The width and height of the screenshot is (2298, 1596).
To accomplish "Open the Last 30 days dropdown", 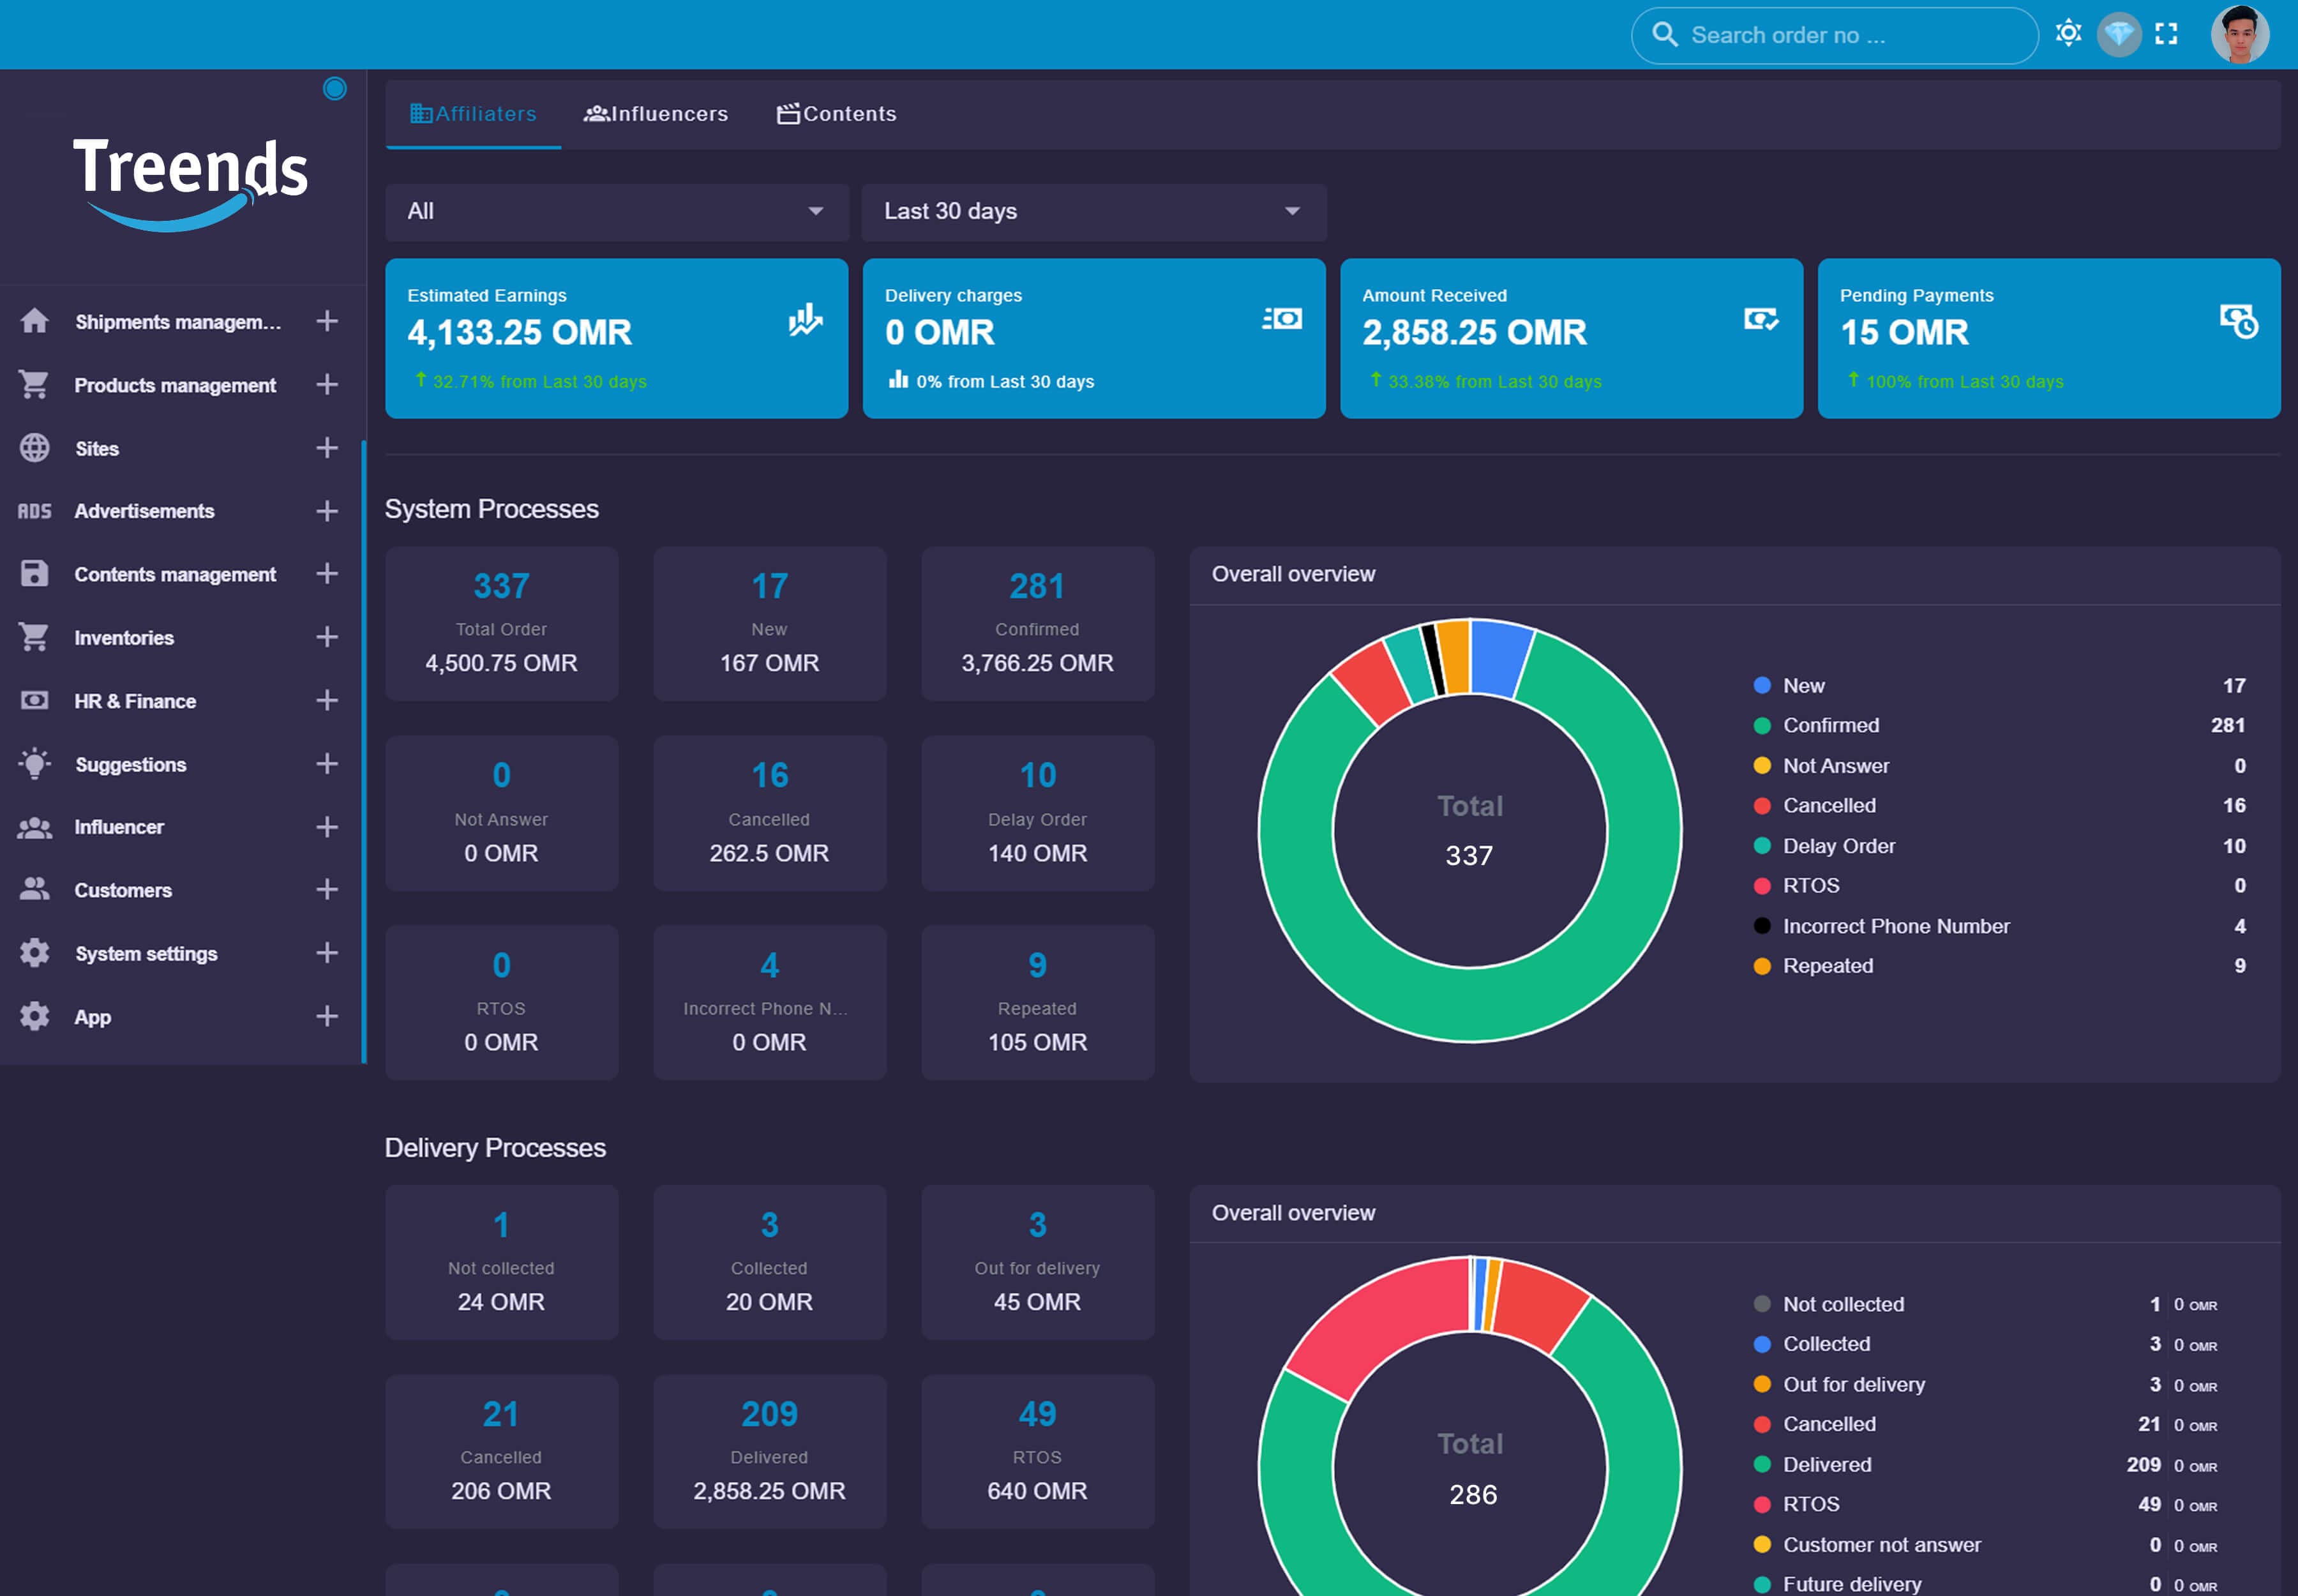I will (1094, 211).
